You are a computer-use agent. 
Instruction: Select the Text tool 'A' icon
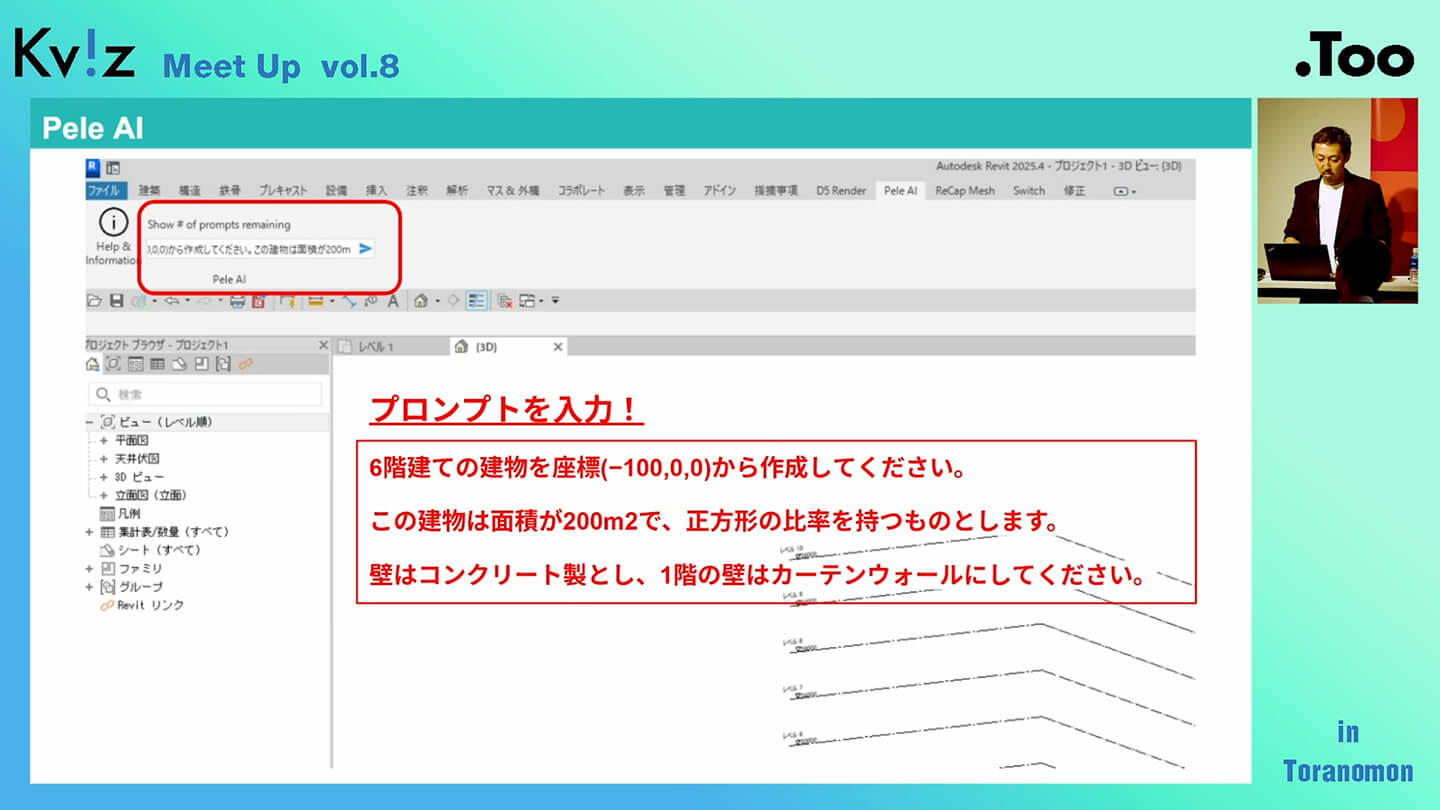pos(393,300)
